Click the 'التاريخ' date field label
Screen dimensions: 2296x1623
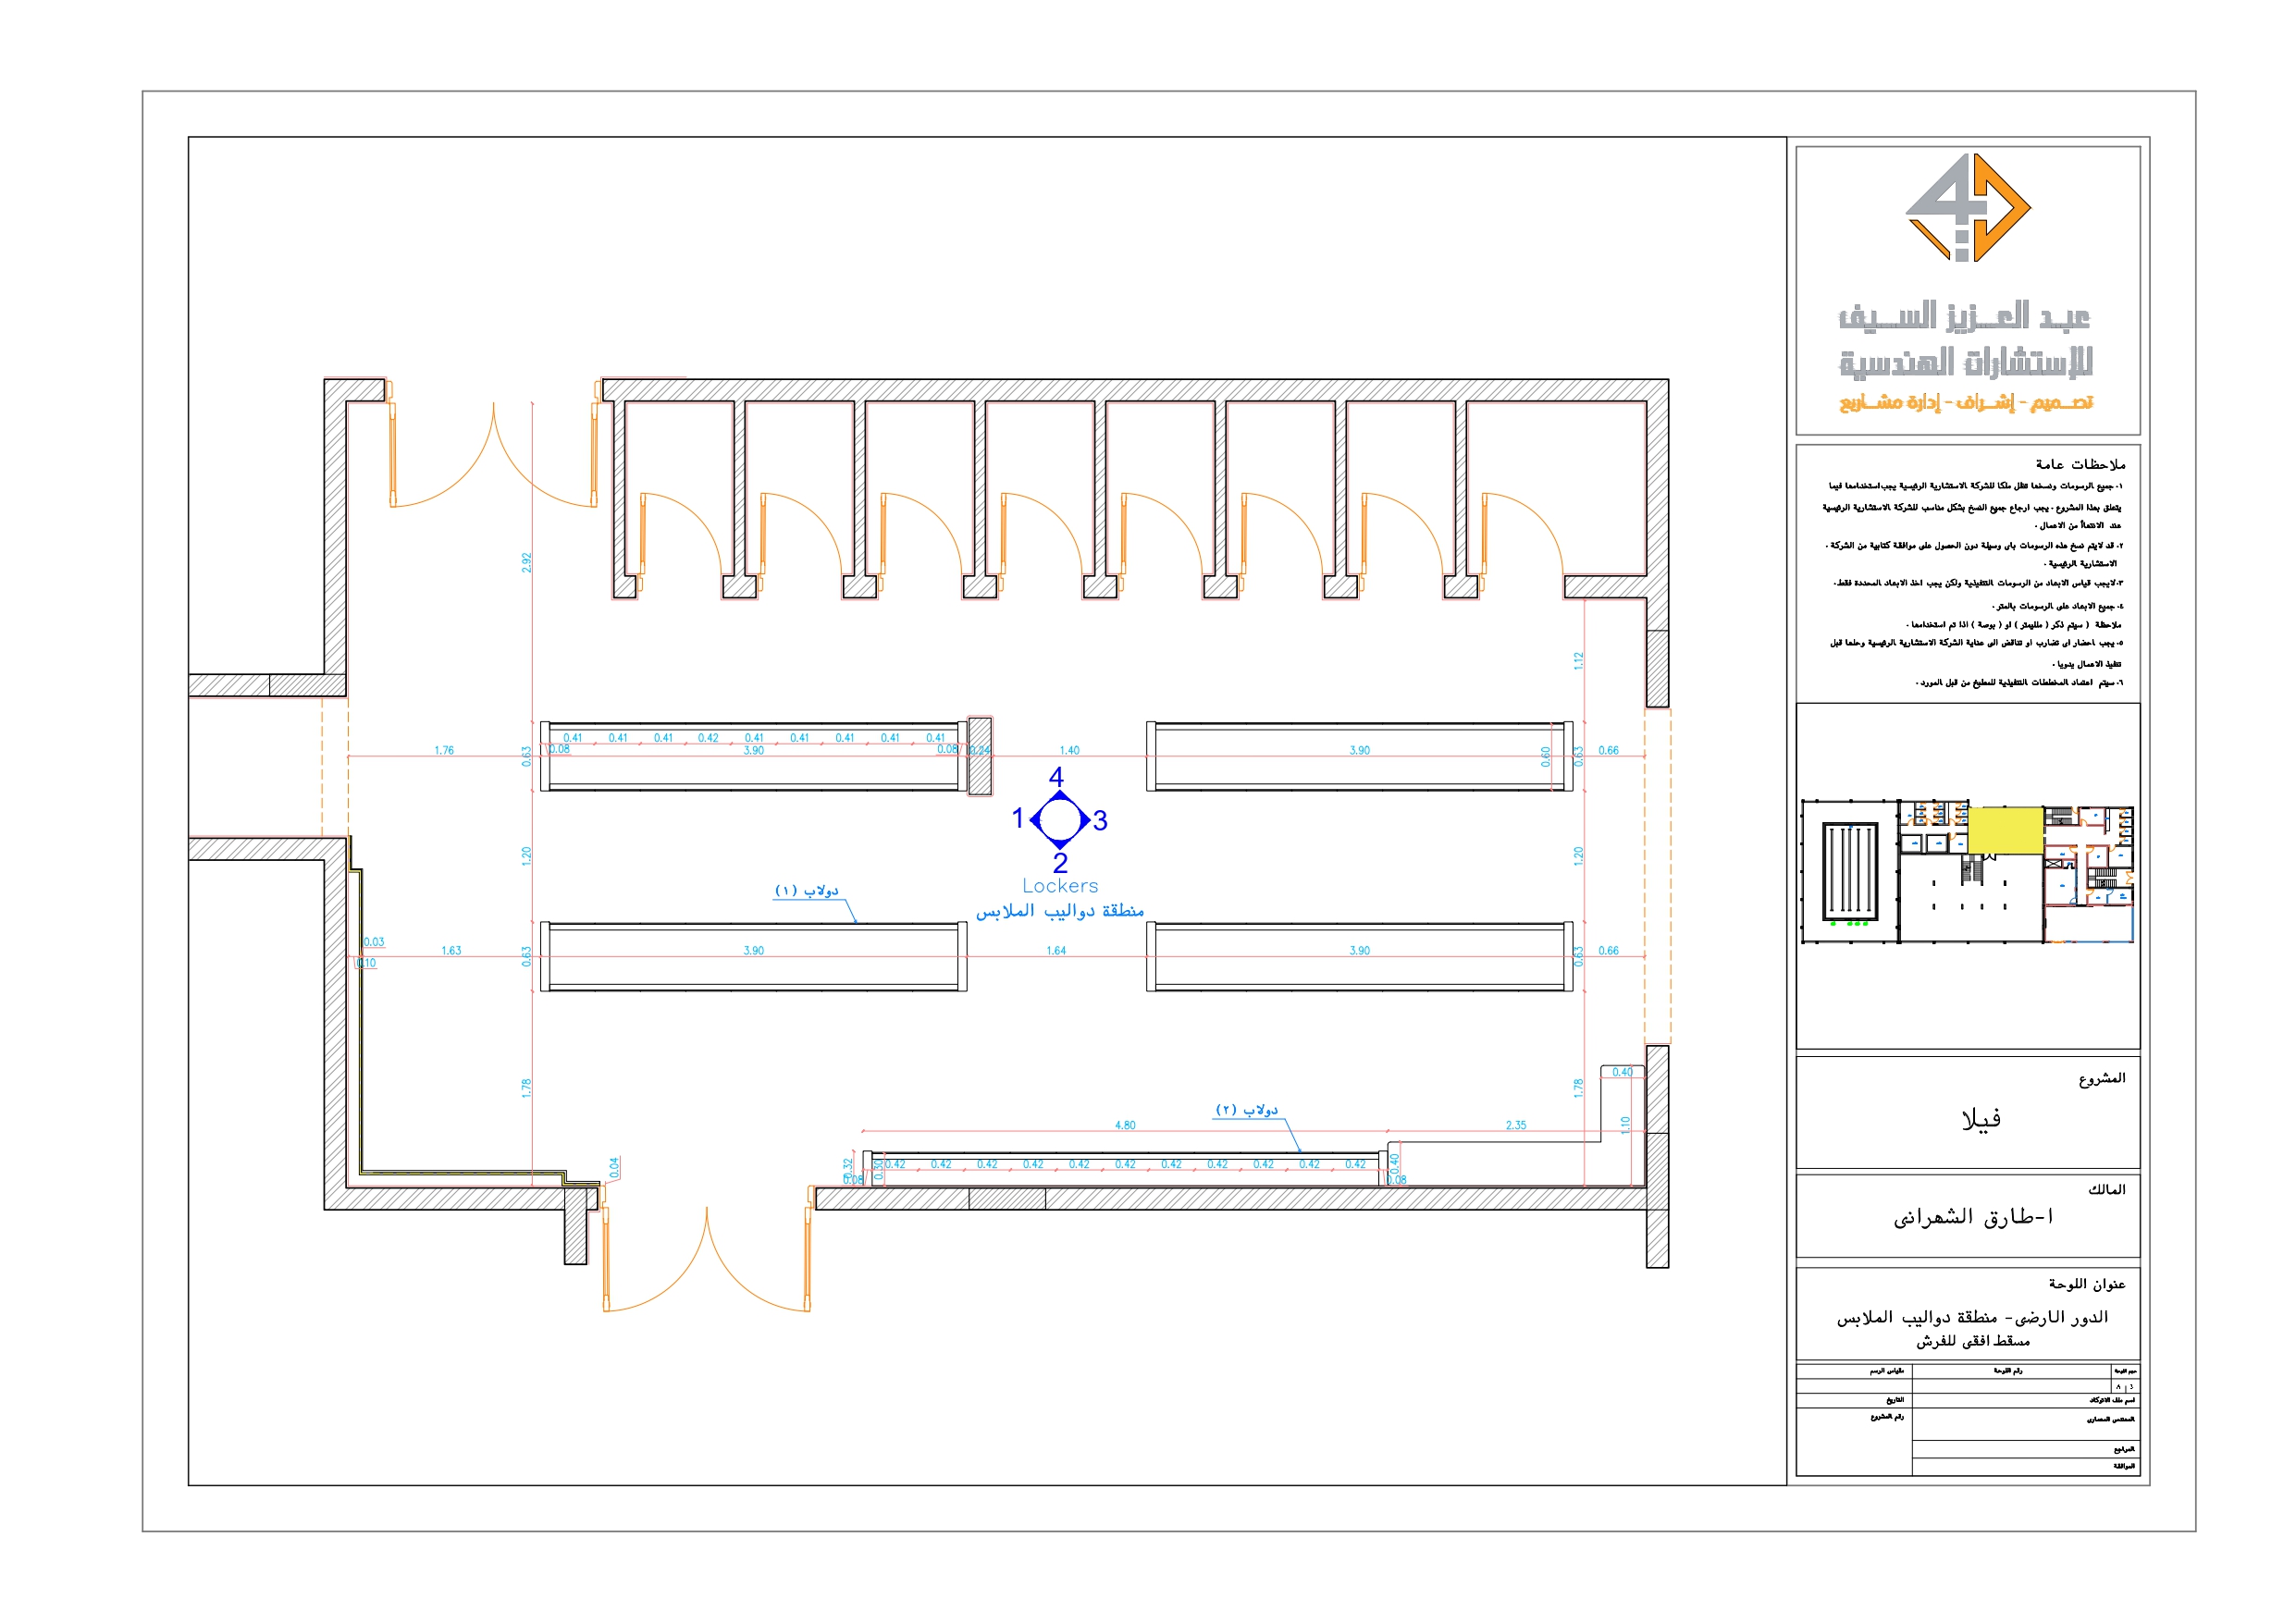click(1895, 1401)
